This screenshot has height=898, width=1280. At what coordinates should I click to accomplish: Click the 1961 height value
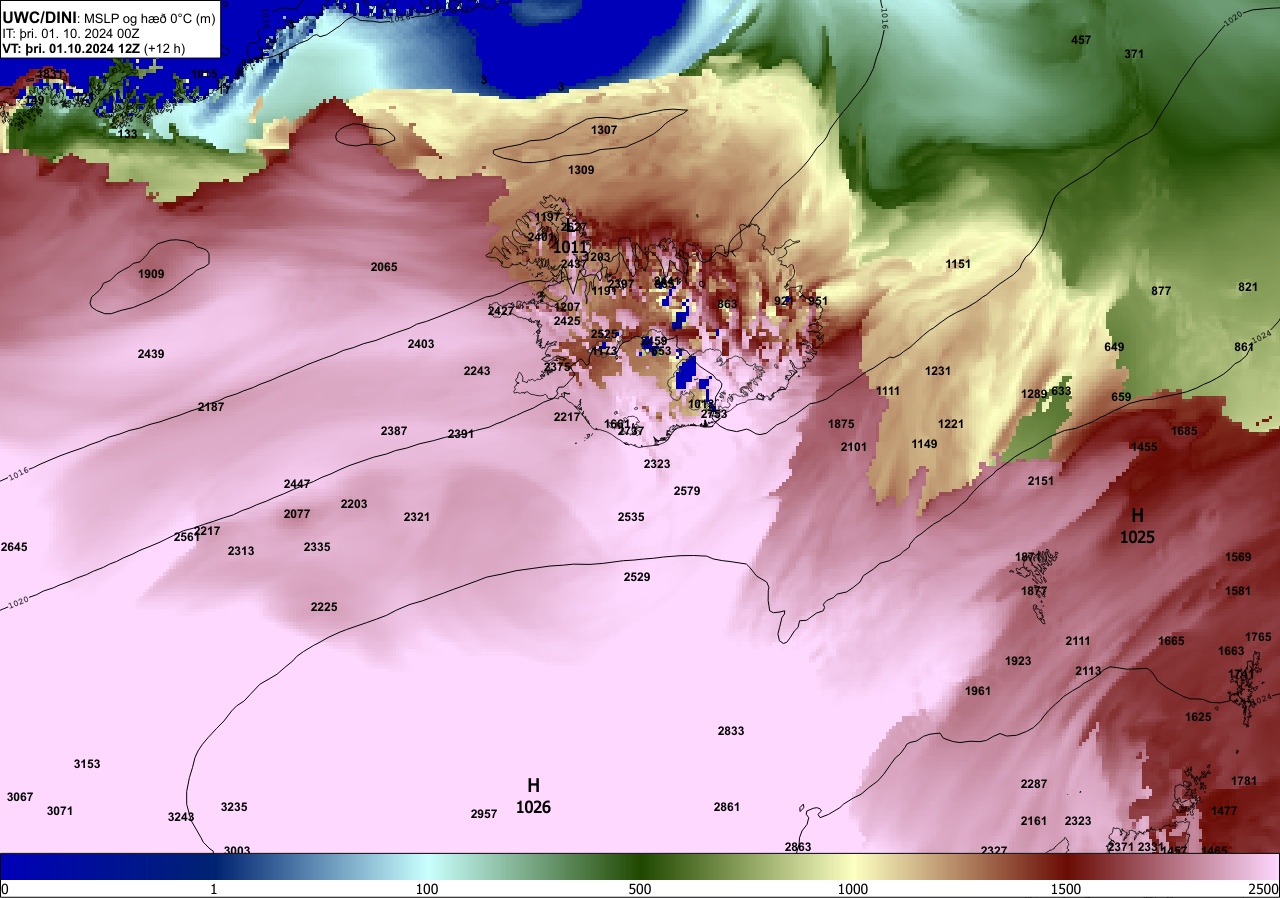pyautogui.click(x=978, y=691)
